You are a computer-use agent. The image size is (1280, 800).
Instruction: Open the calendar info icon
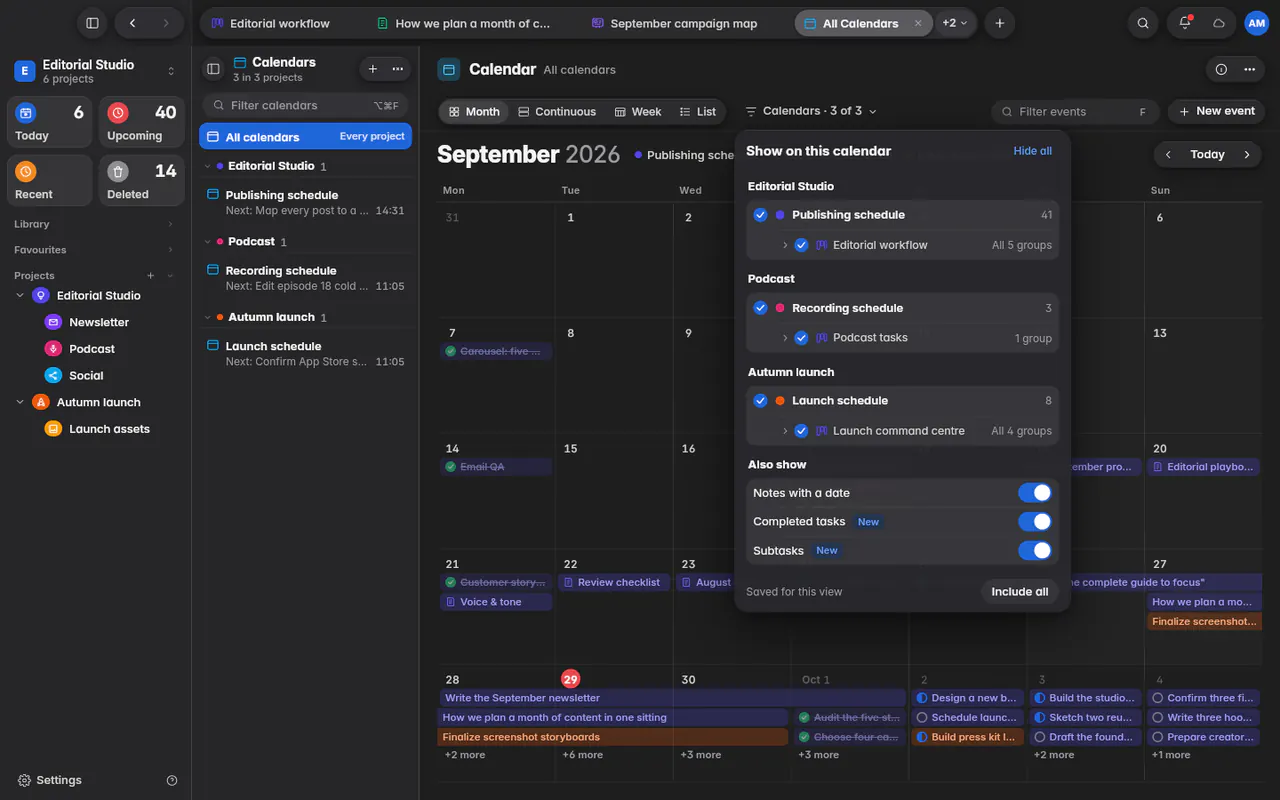point(1221,69)
